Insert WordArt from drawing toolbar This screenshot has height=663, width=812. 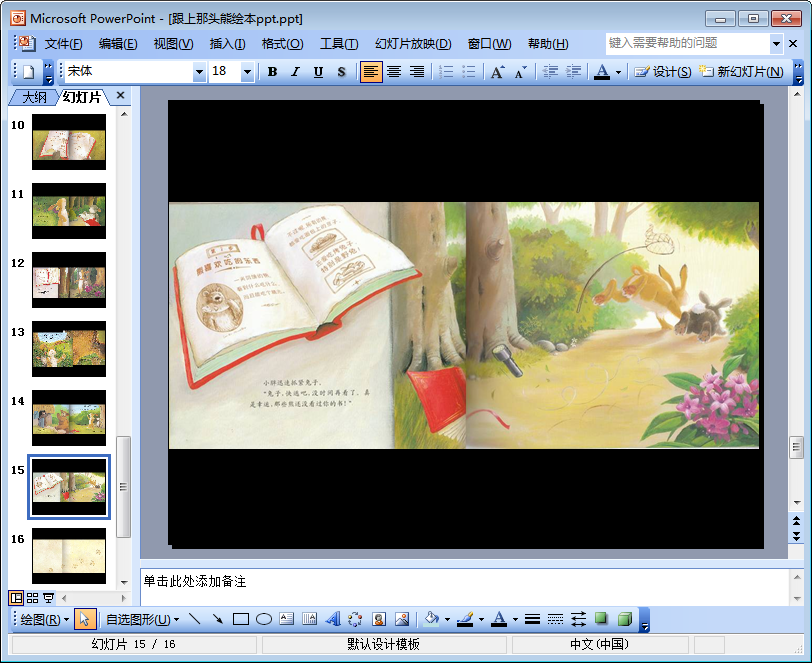[x=332, y=619]
